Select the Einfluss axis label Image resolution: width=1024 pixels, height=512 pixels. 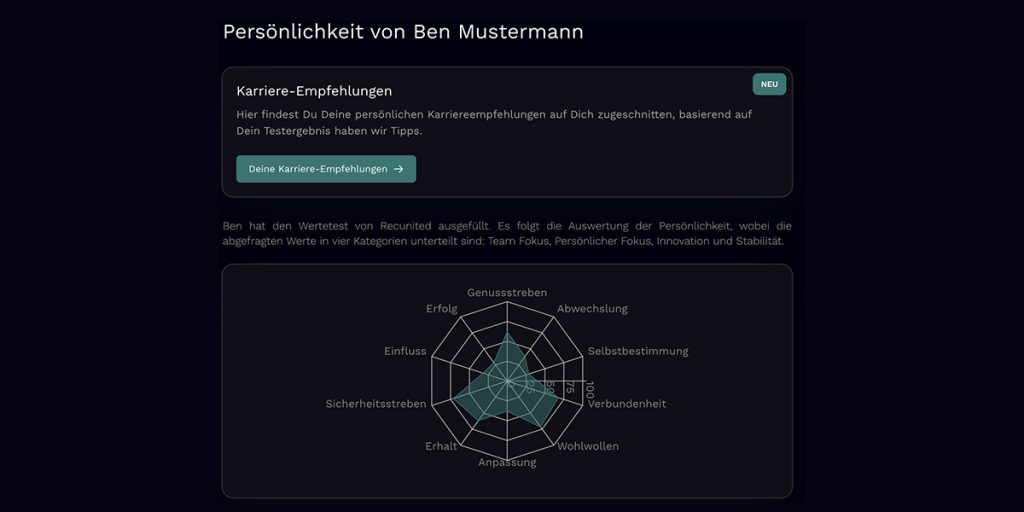pos(405,351)
